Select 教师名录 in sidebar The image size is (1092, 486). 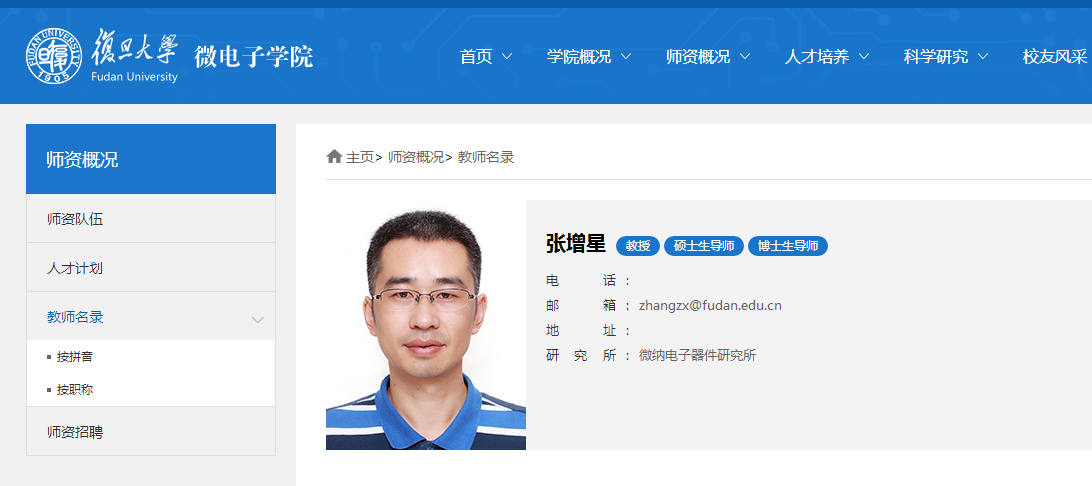point(151,316)
